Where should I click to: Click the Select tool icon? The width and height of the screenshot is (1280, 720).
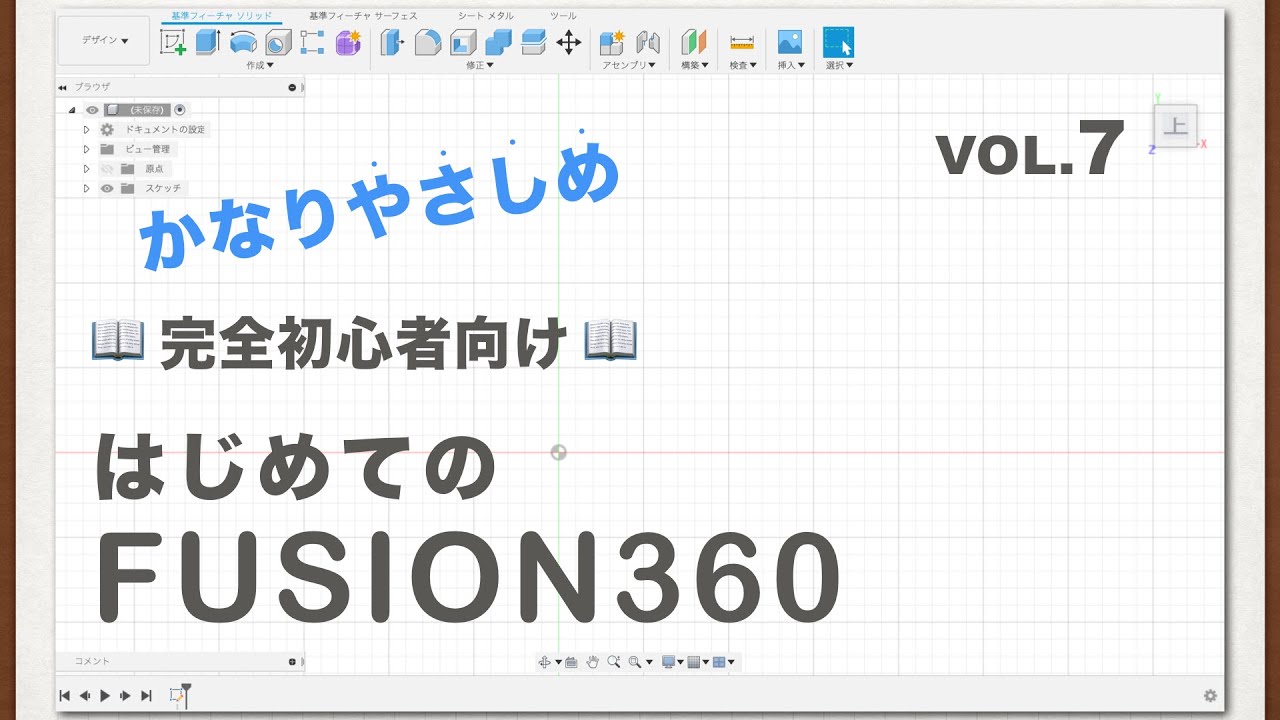[x=838, y=42]
